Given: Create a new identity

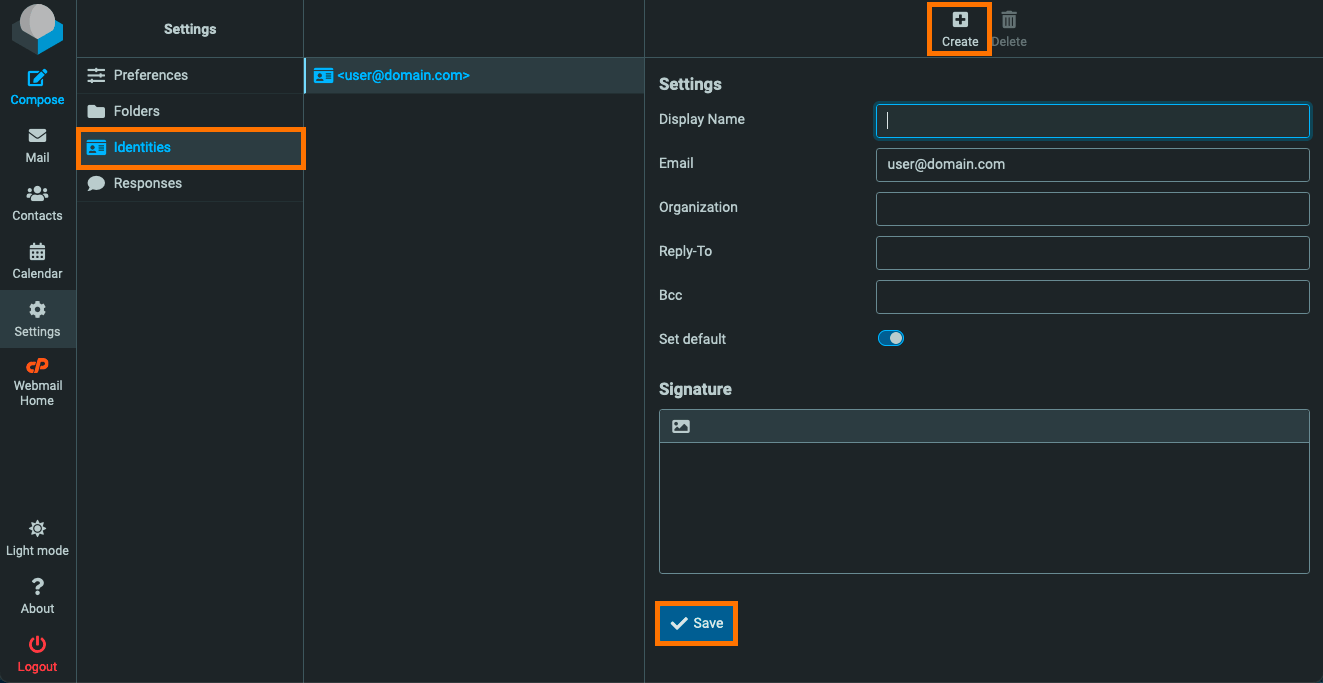Looking at the screenshot, I should 960,29.
